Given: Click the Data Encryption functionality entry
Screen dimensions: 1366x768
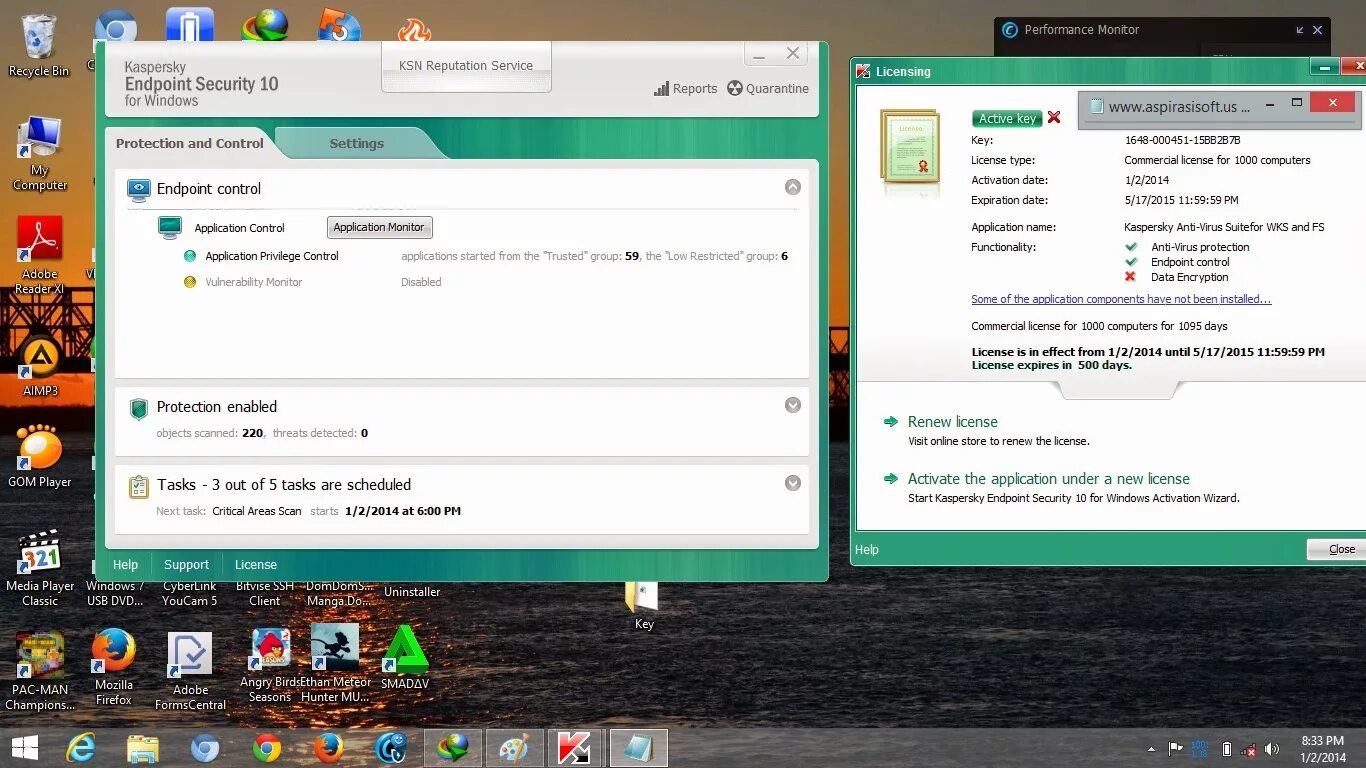Looking at the screenshot, I should tap(1189, 277).
